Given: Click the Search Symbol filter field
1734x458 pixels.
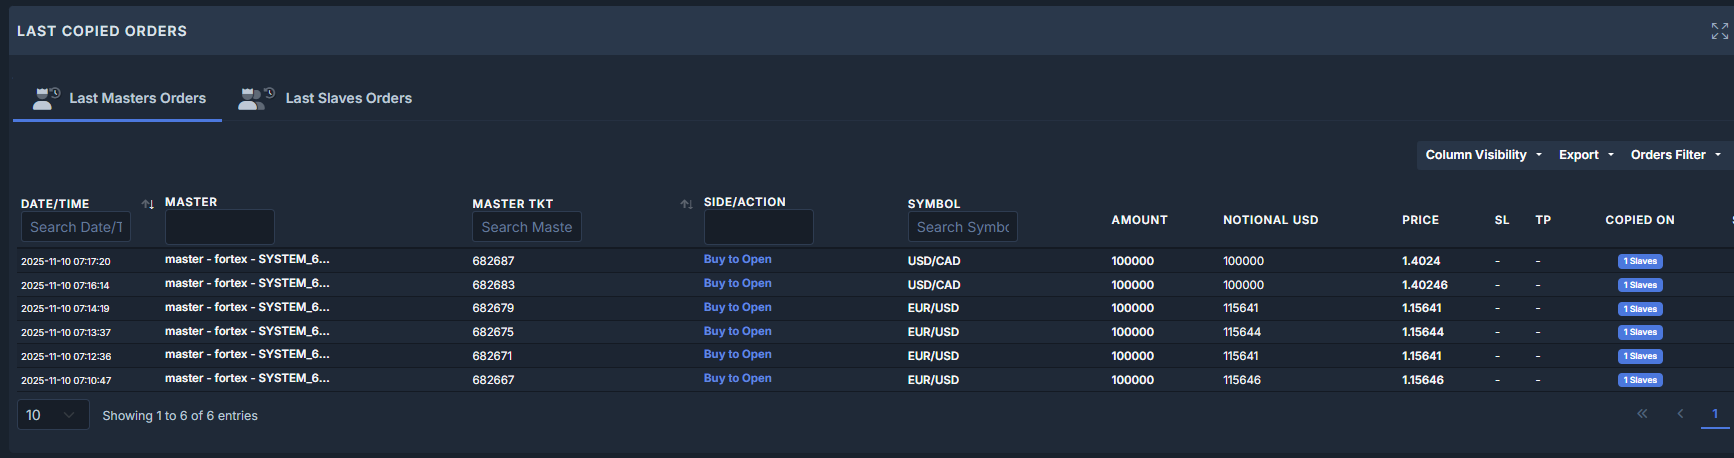Looking at the screenshot, I should 962,227.
